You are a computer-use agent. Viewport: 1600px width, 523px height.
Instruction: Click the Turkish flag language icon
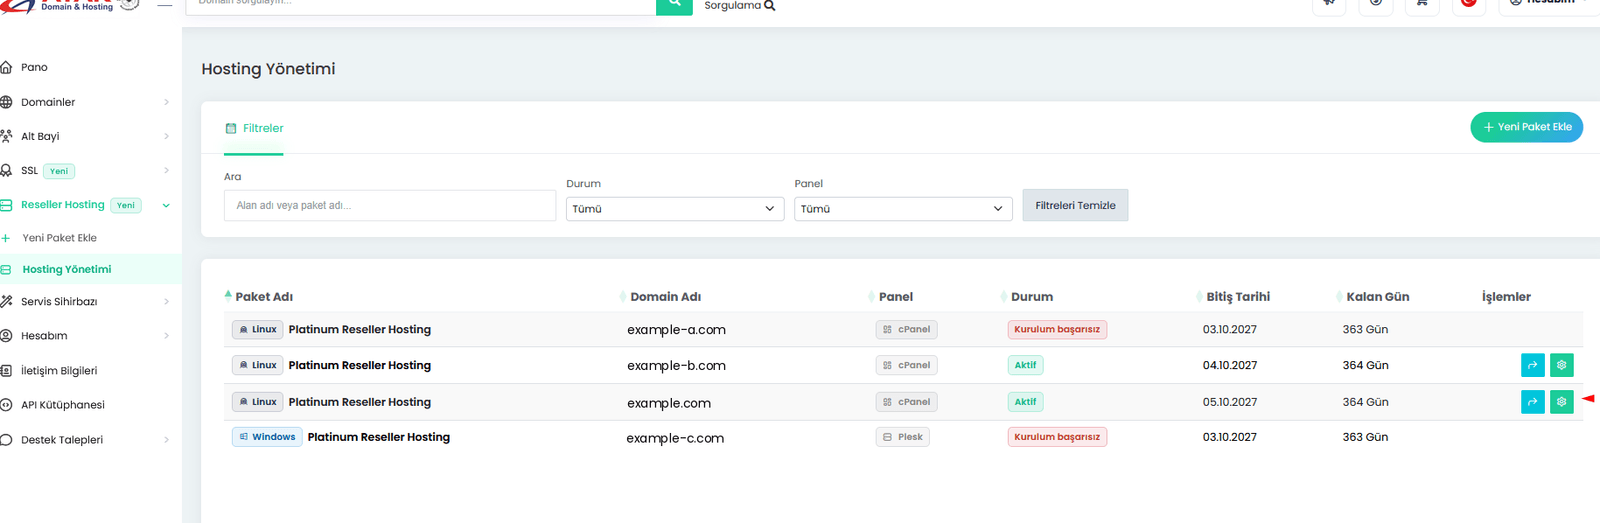pyautogui.click(x=1468, y=4)
